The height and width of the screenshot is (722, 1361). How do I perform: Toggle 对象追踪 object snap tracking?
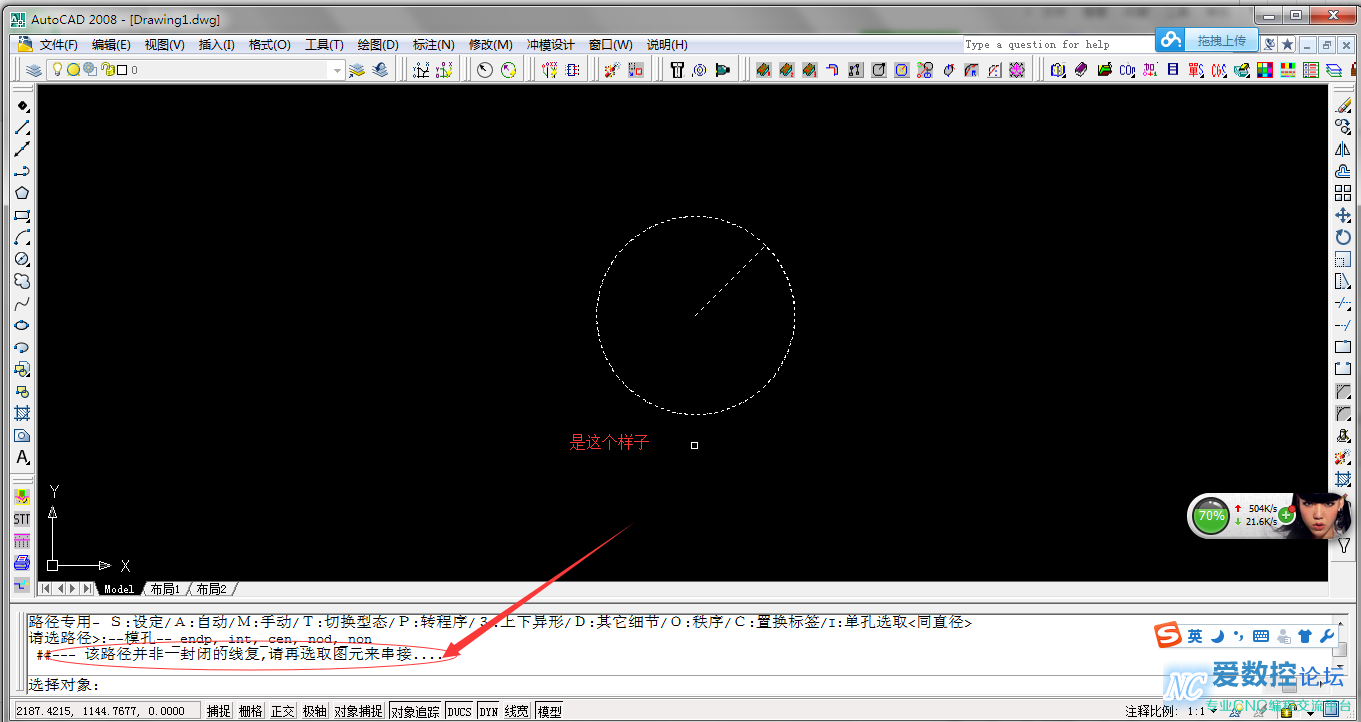[x=415, y=711]
